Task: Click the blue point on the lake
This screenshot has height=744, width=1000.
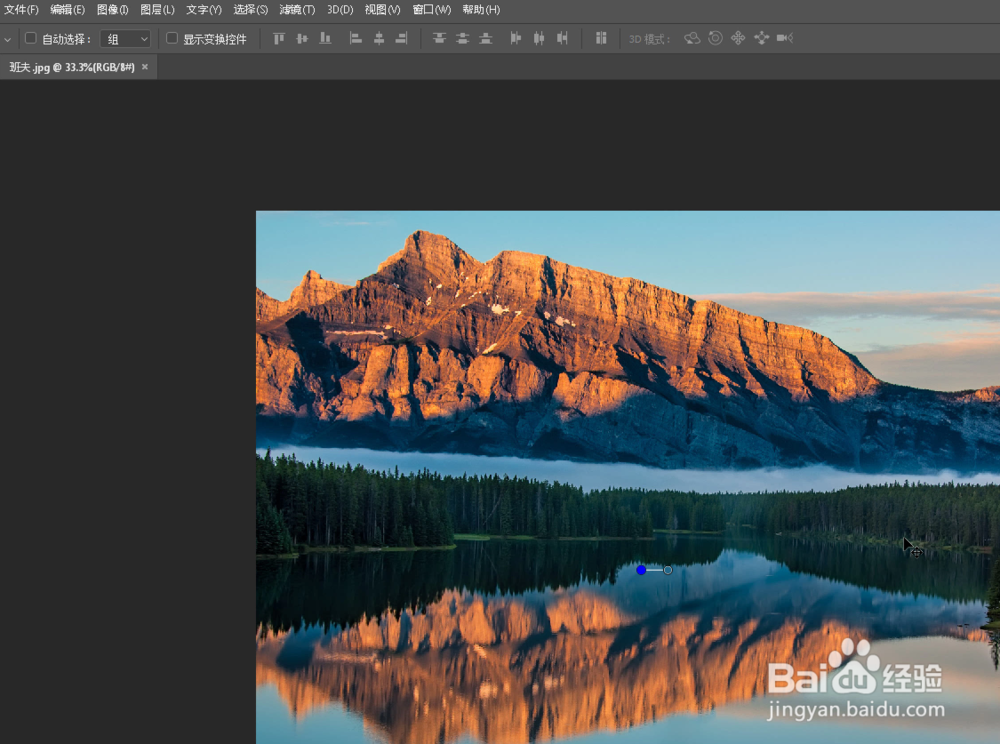Action: click(641, 570)
